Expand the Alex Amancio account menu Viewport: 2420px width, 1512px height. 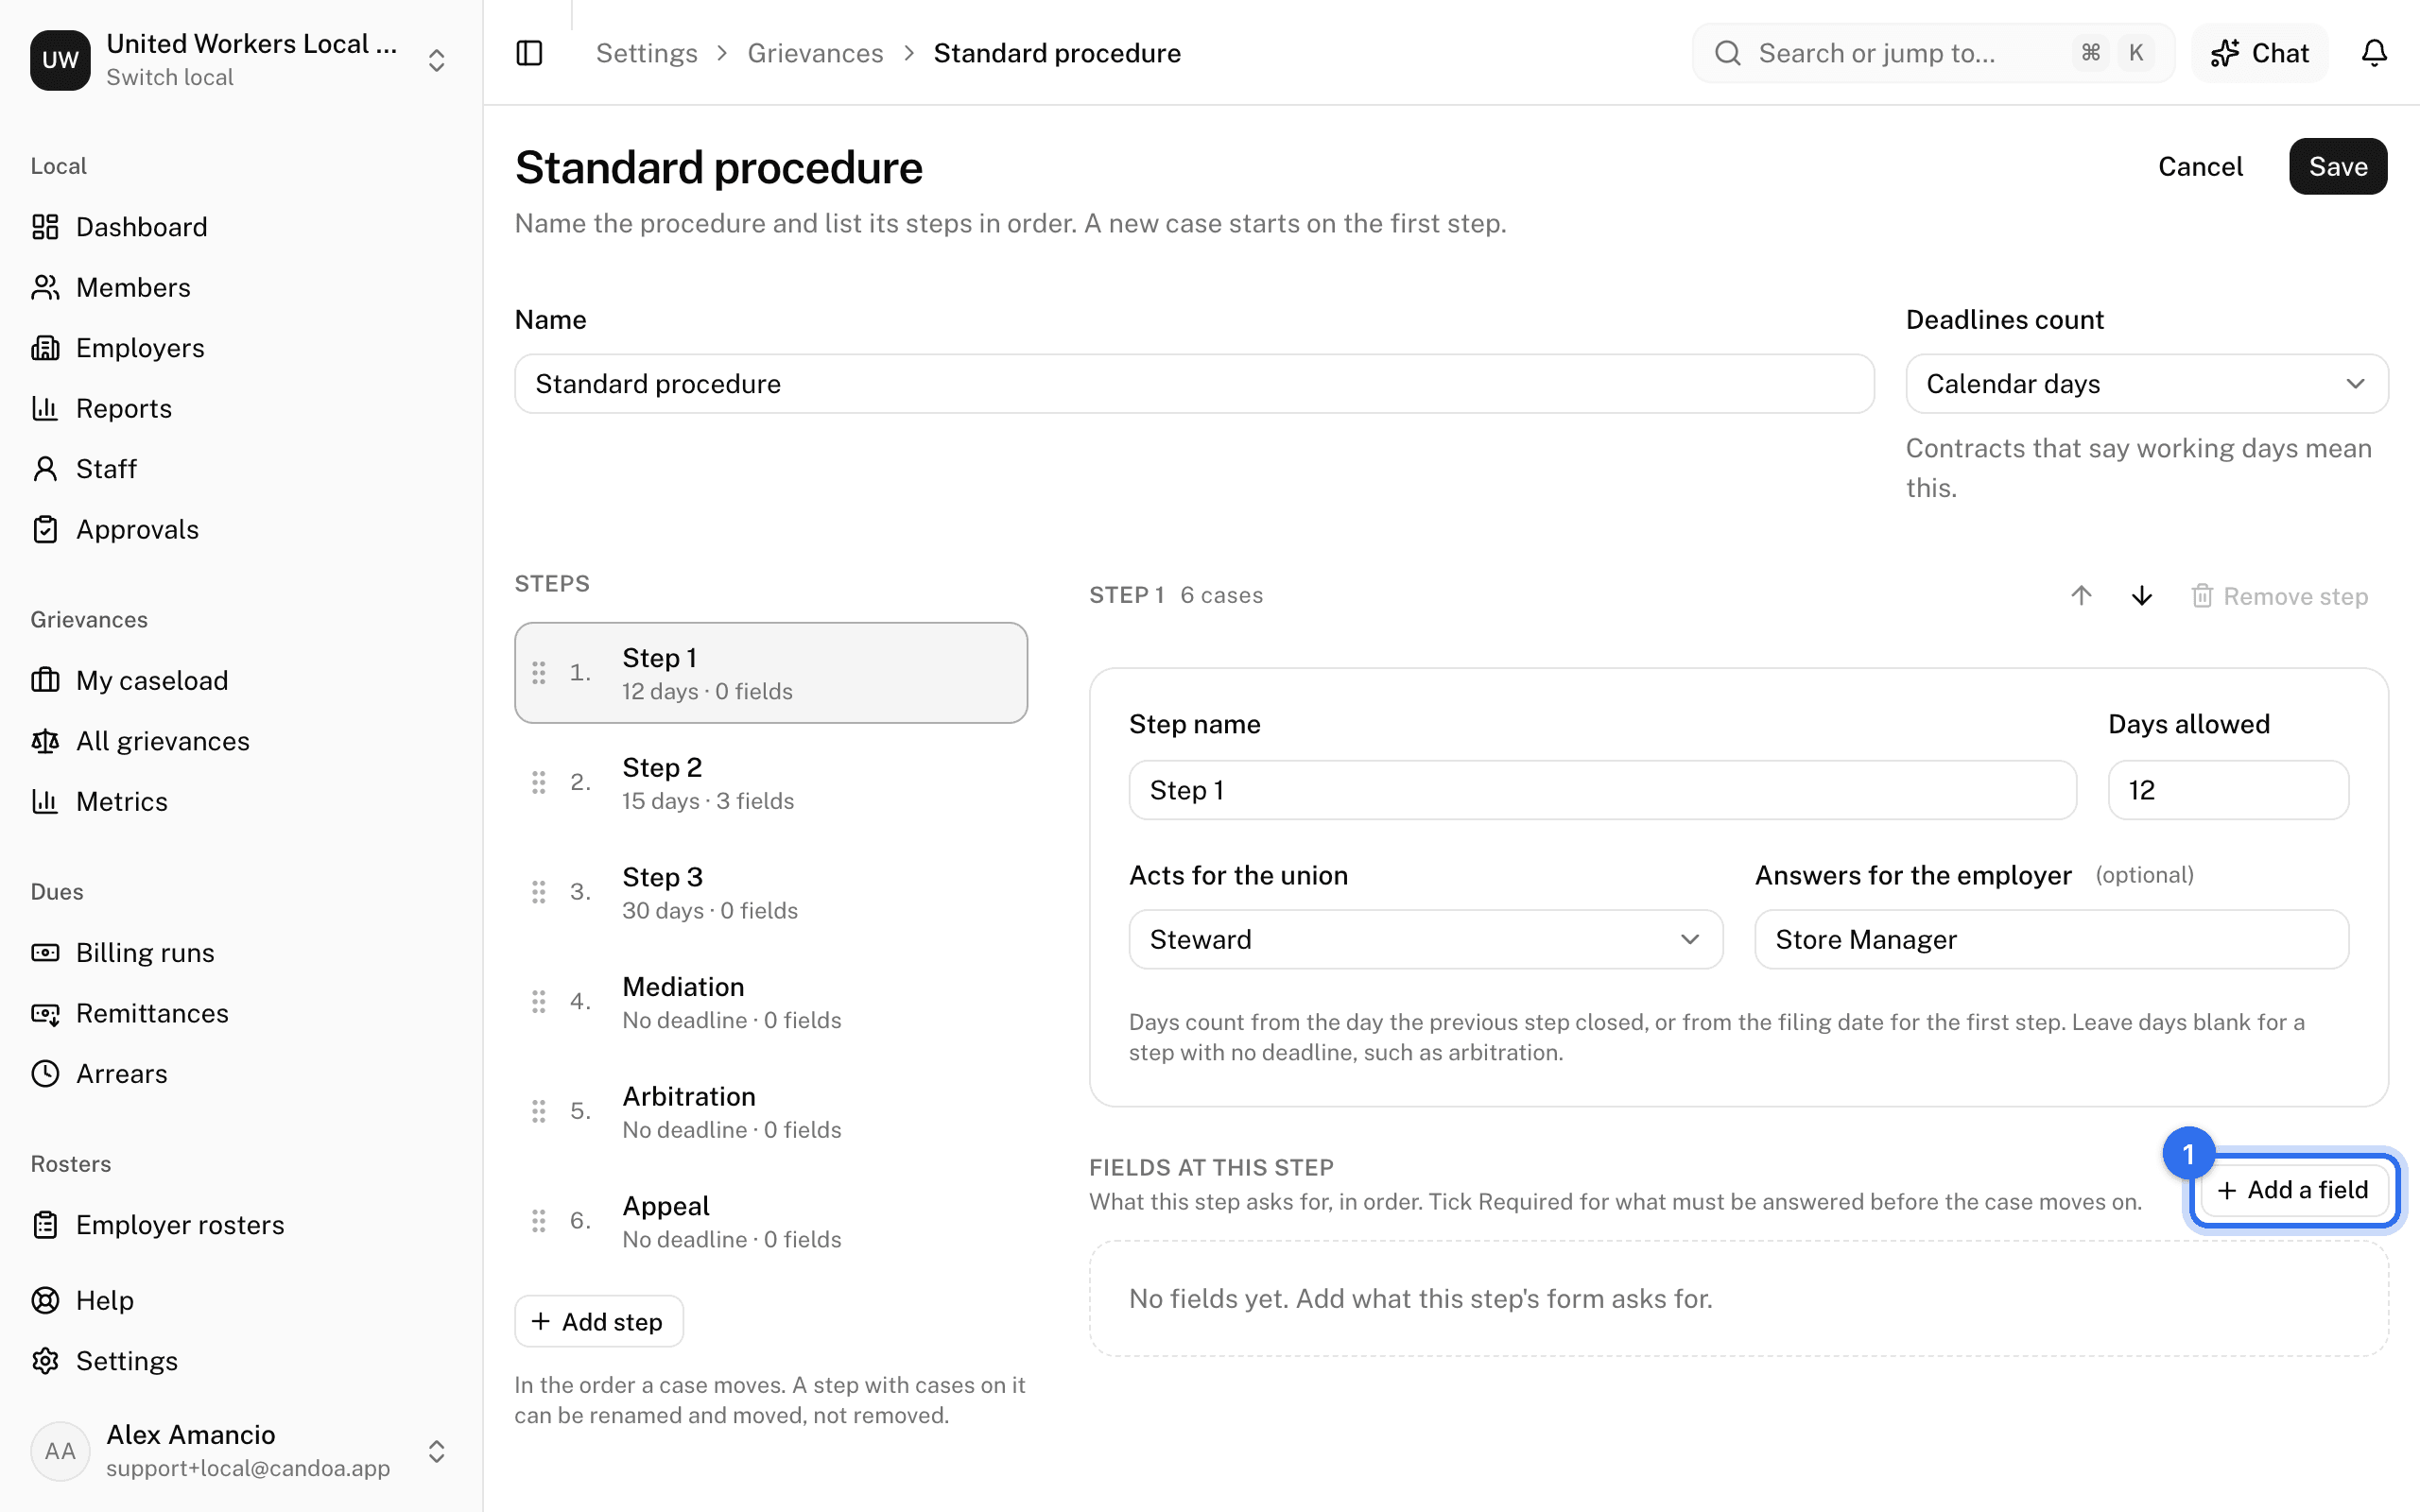(x=240, y=1451)
